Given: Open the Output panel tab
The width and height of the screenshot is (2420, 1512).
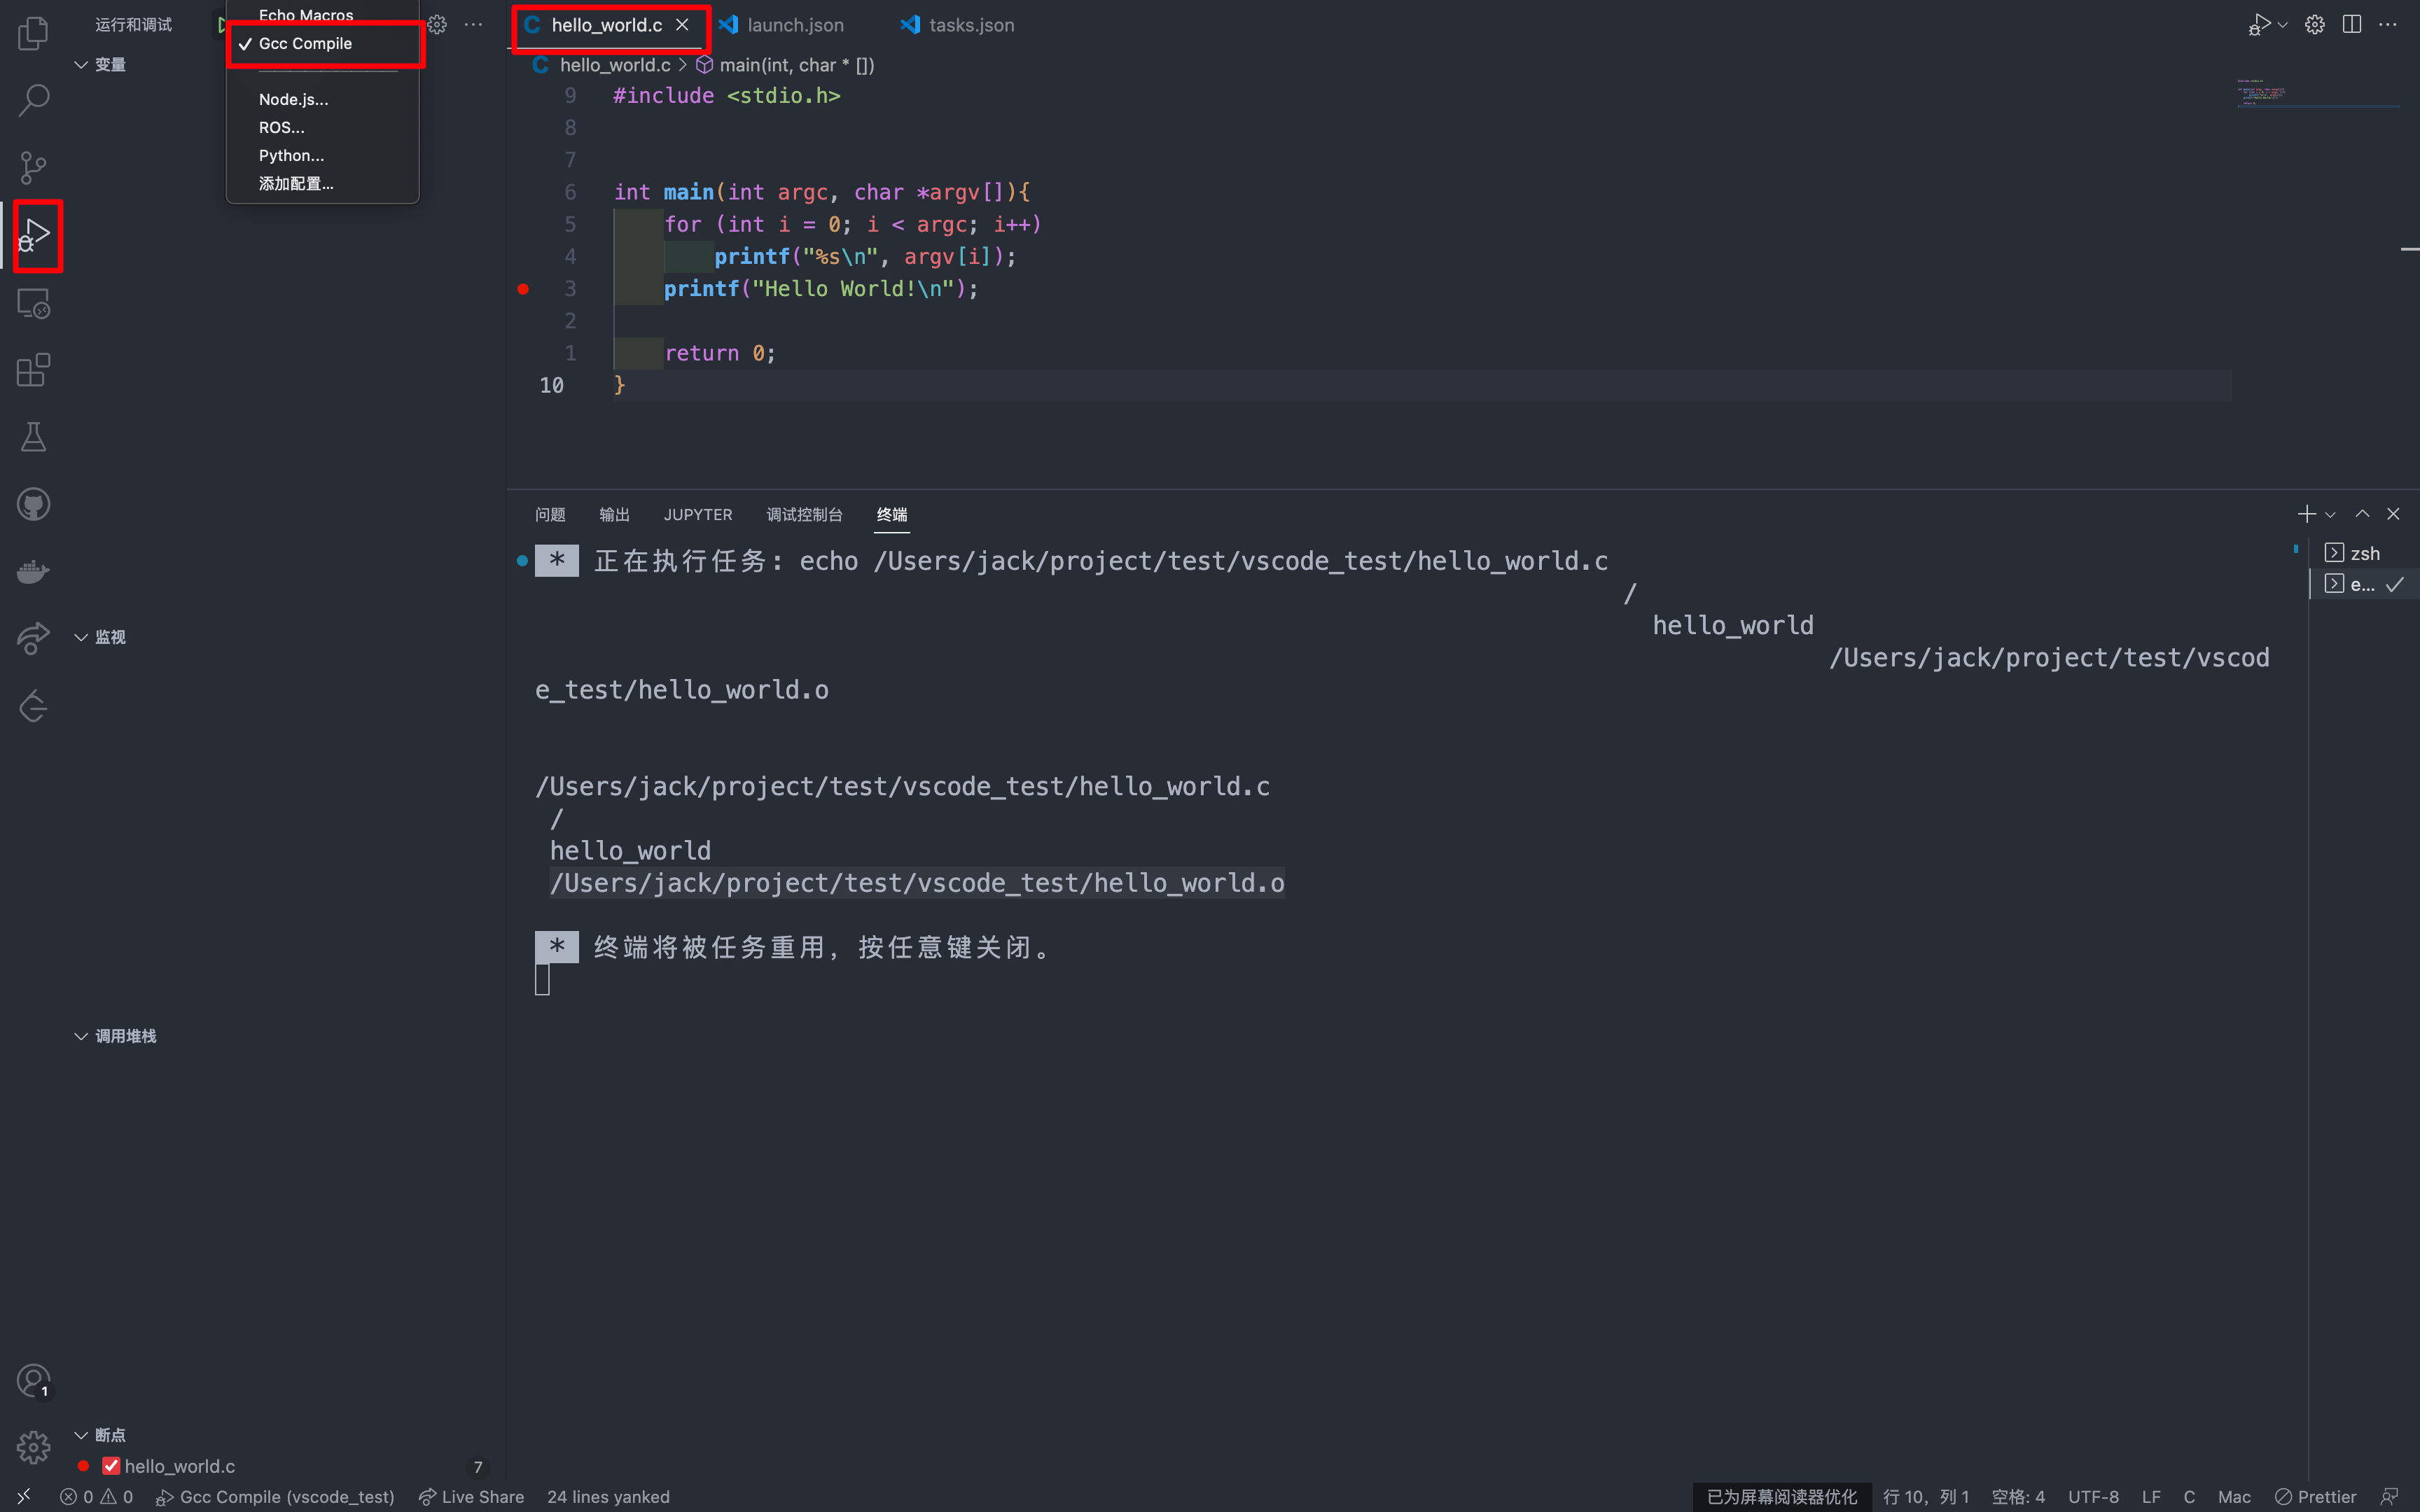Looking at the screenshot, I should [x=614, y=514].
